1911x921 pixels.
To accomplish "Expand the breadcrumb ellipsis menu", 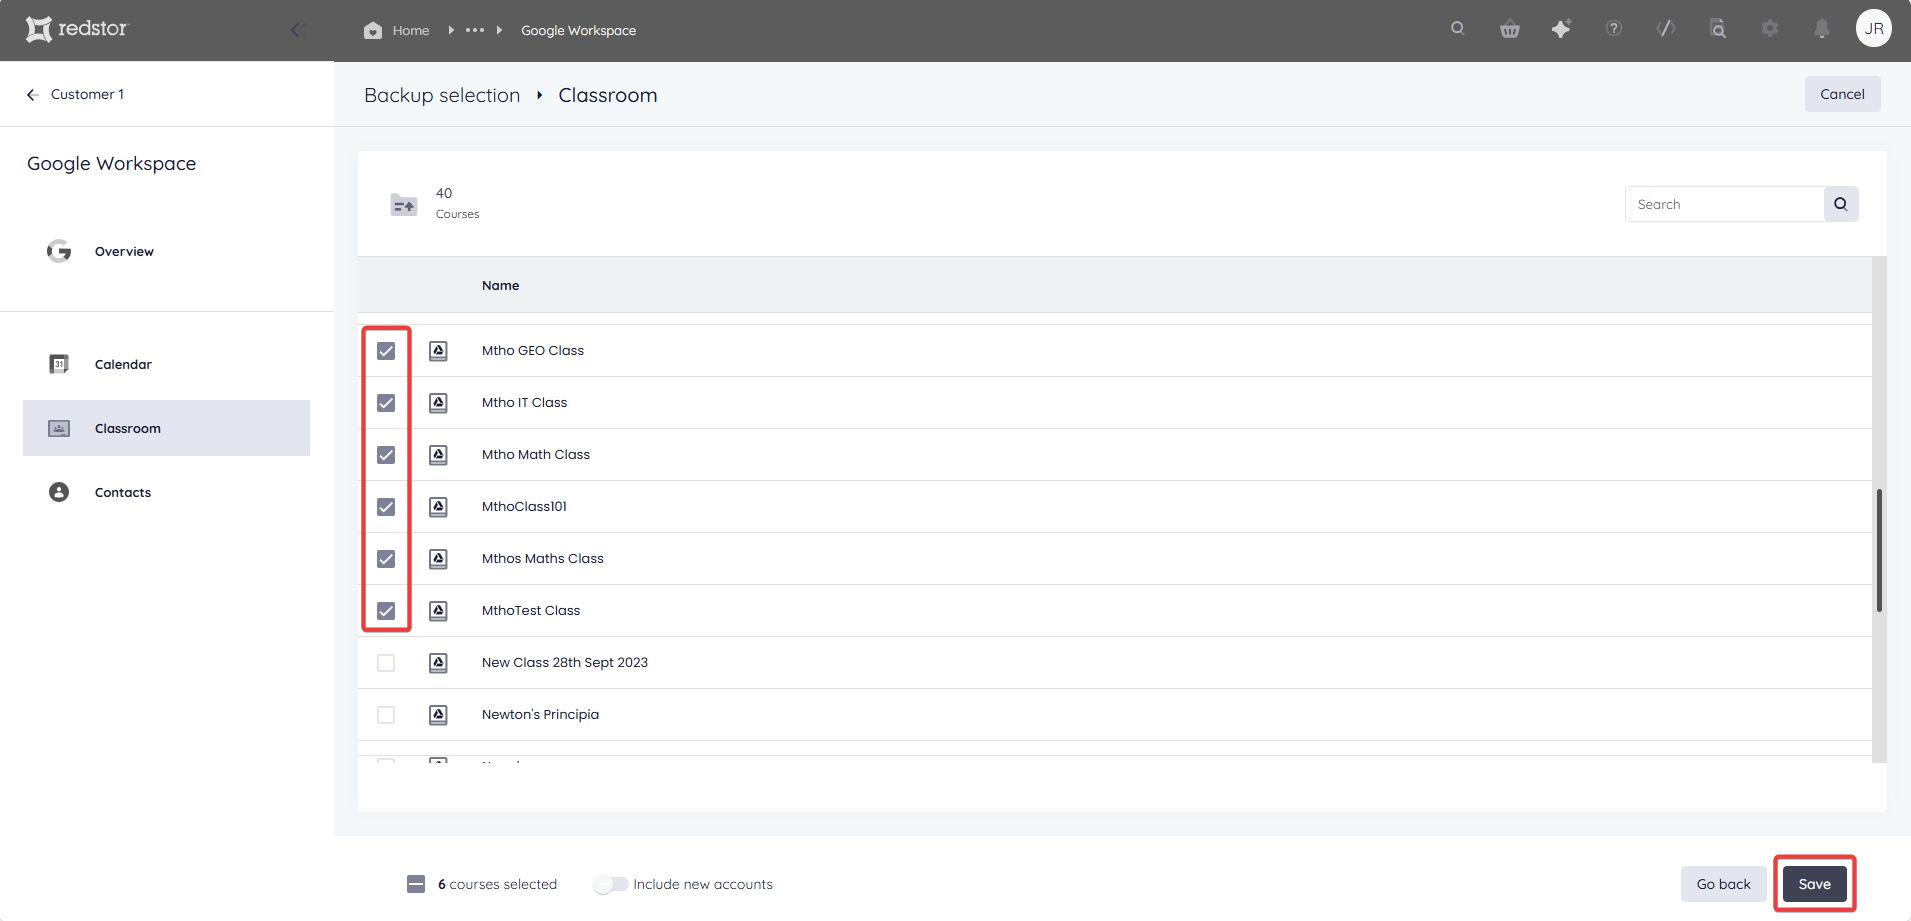I will [x=475, y=30].
